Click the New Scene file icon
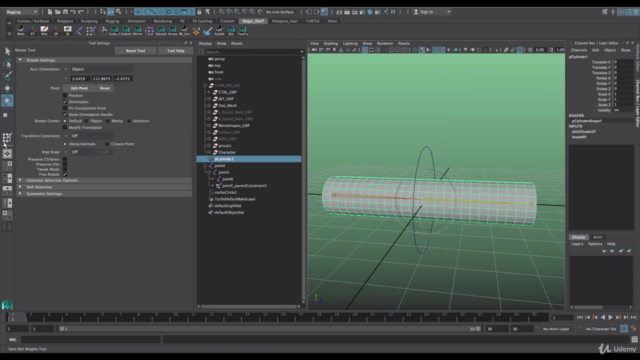640x360 pixels. point(50,12)
